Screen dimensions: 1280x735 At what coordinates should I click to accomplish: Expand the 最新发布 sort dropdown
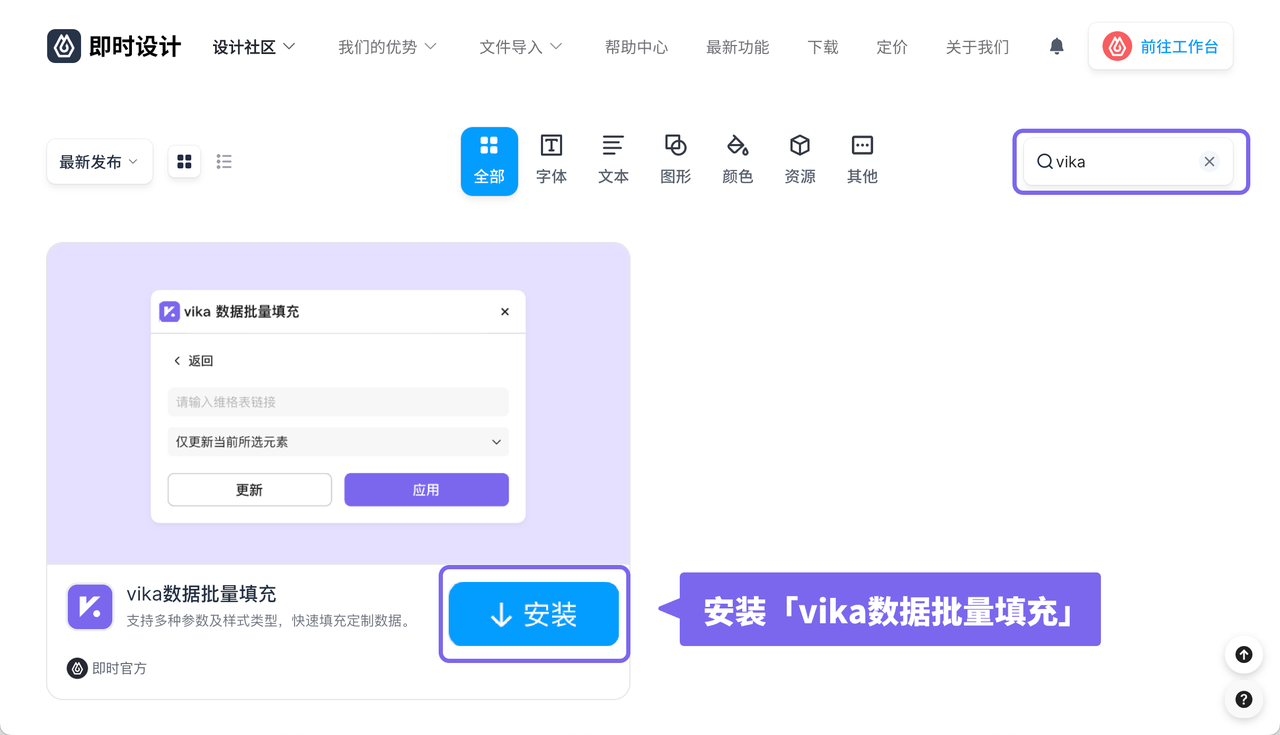coord(99,162)
